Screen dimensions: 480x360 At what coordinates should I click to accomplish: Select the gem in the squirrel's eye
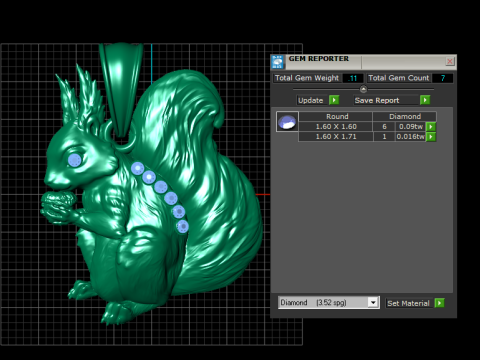coord(75,160)
